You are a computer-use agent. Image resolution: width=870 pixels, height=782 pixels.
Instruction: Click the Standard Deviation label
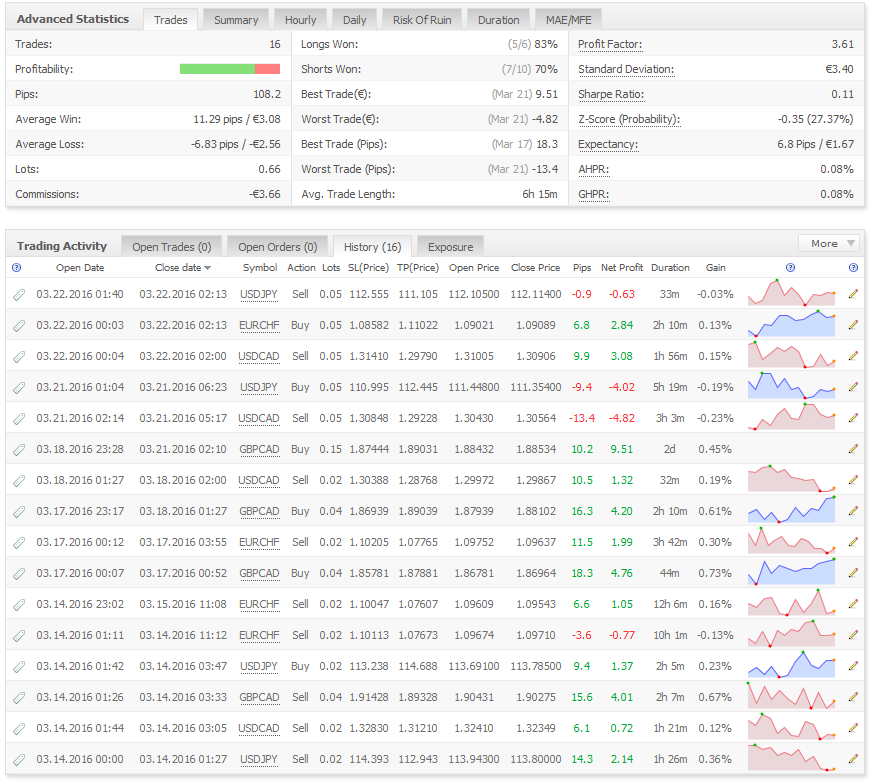626,69
